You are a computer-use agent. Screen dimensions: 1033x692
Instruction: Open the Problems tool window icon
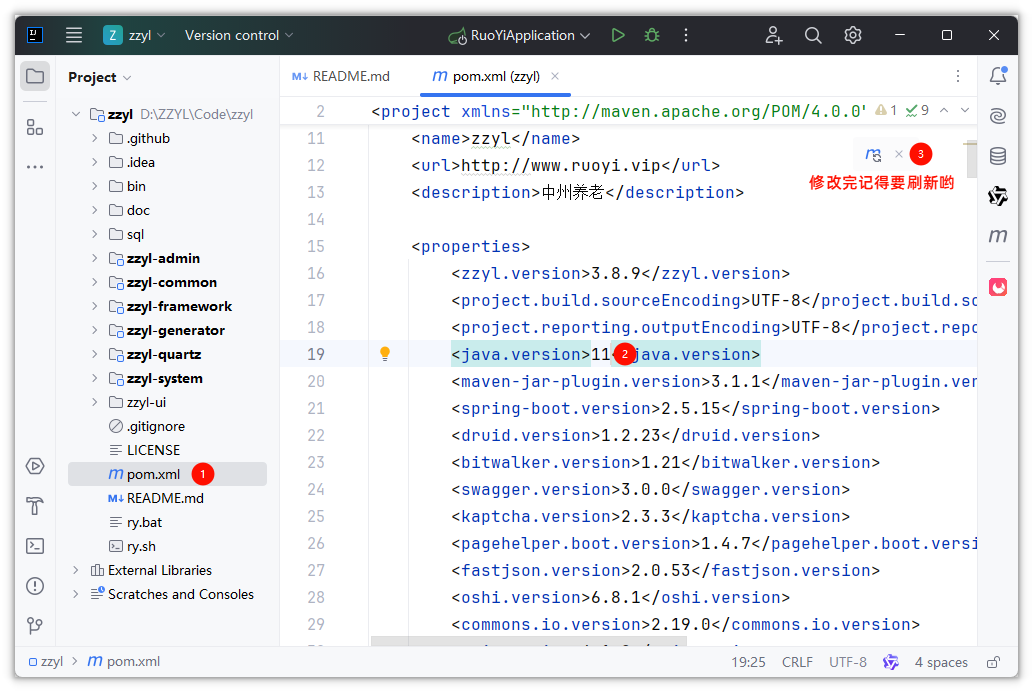(x=35, y=586)
